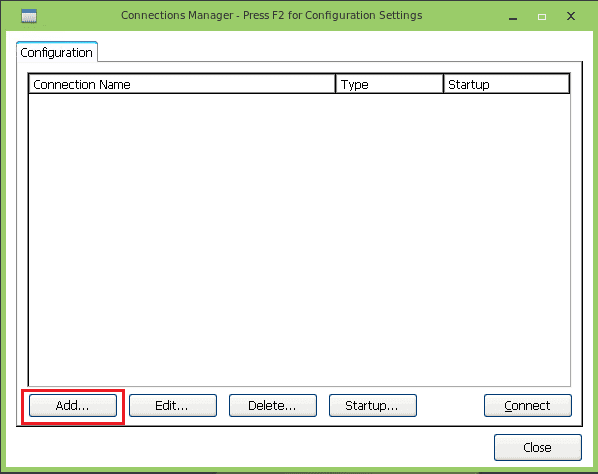Screen dimensions: 598x474
Task: Sort by the Startup column header
Action: tap(506, 84)
